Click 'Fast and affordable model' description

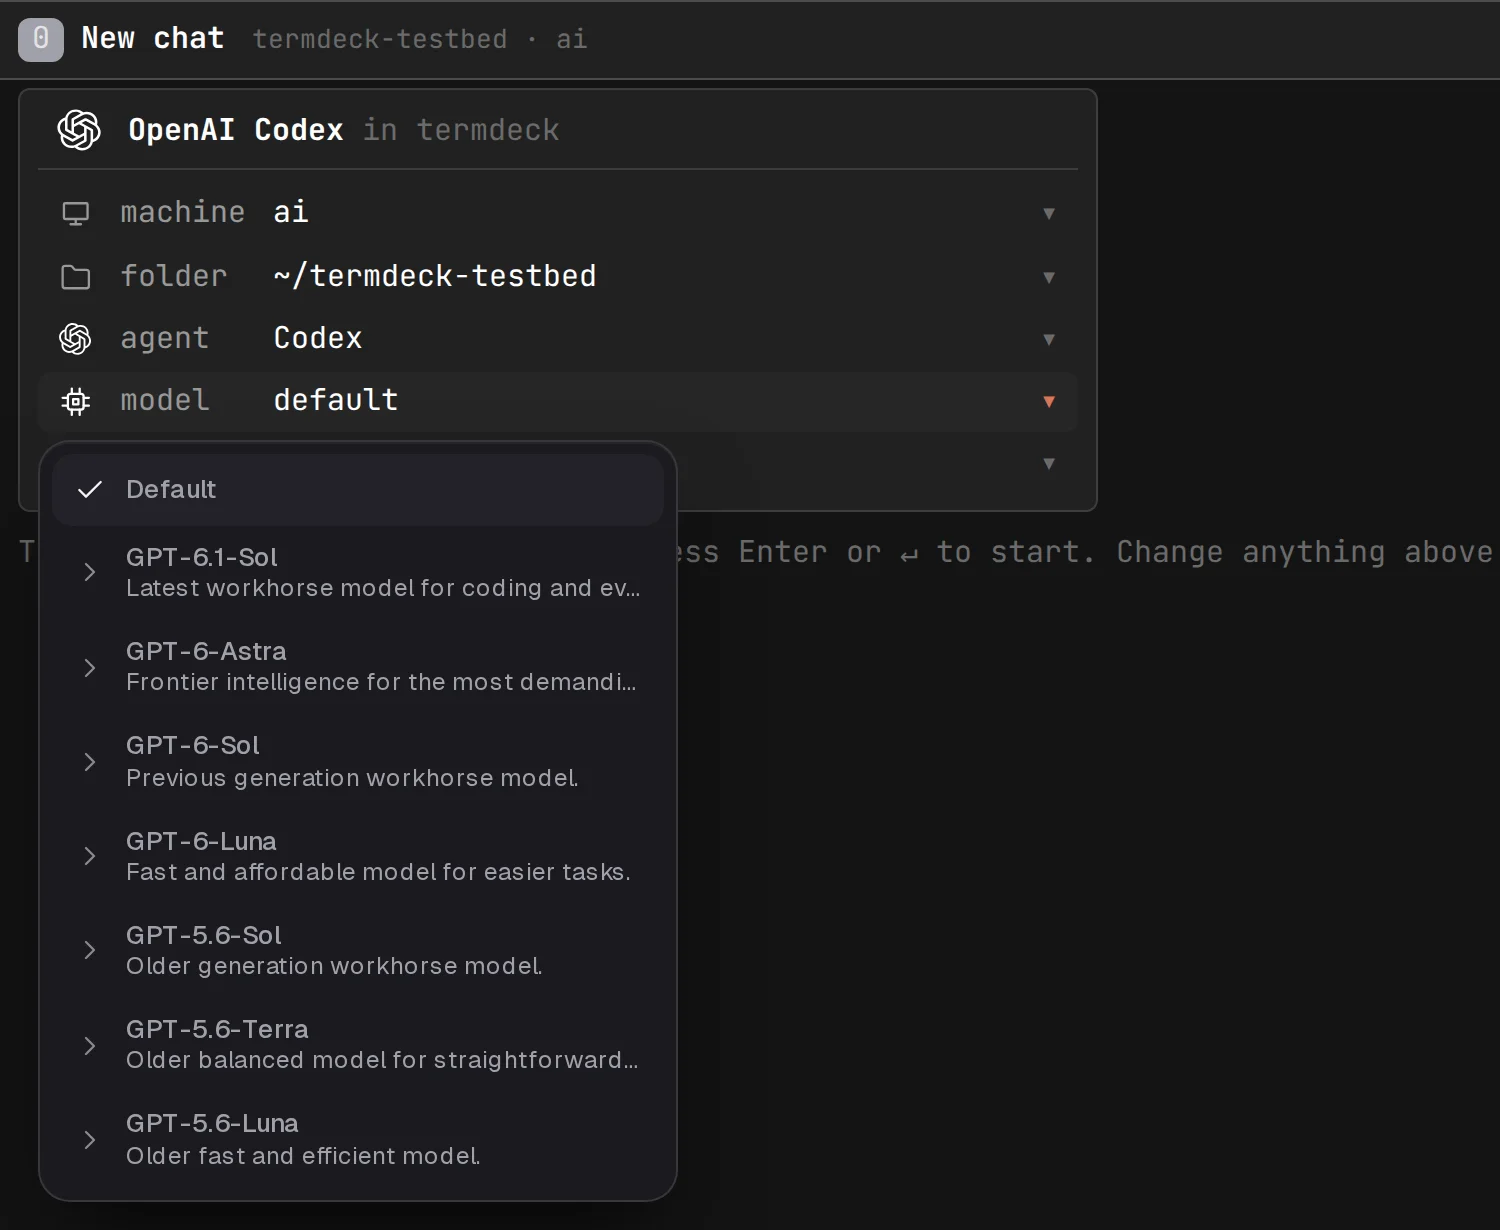(378, 872)
